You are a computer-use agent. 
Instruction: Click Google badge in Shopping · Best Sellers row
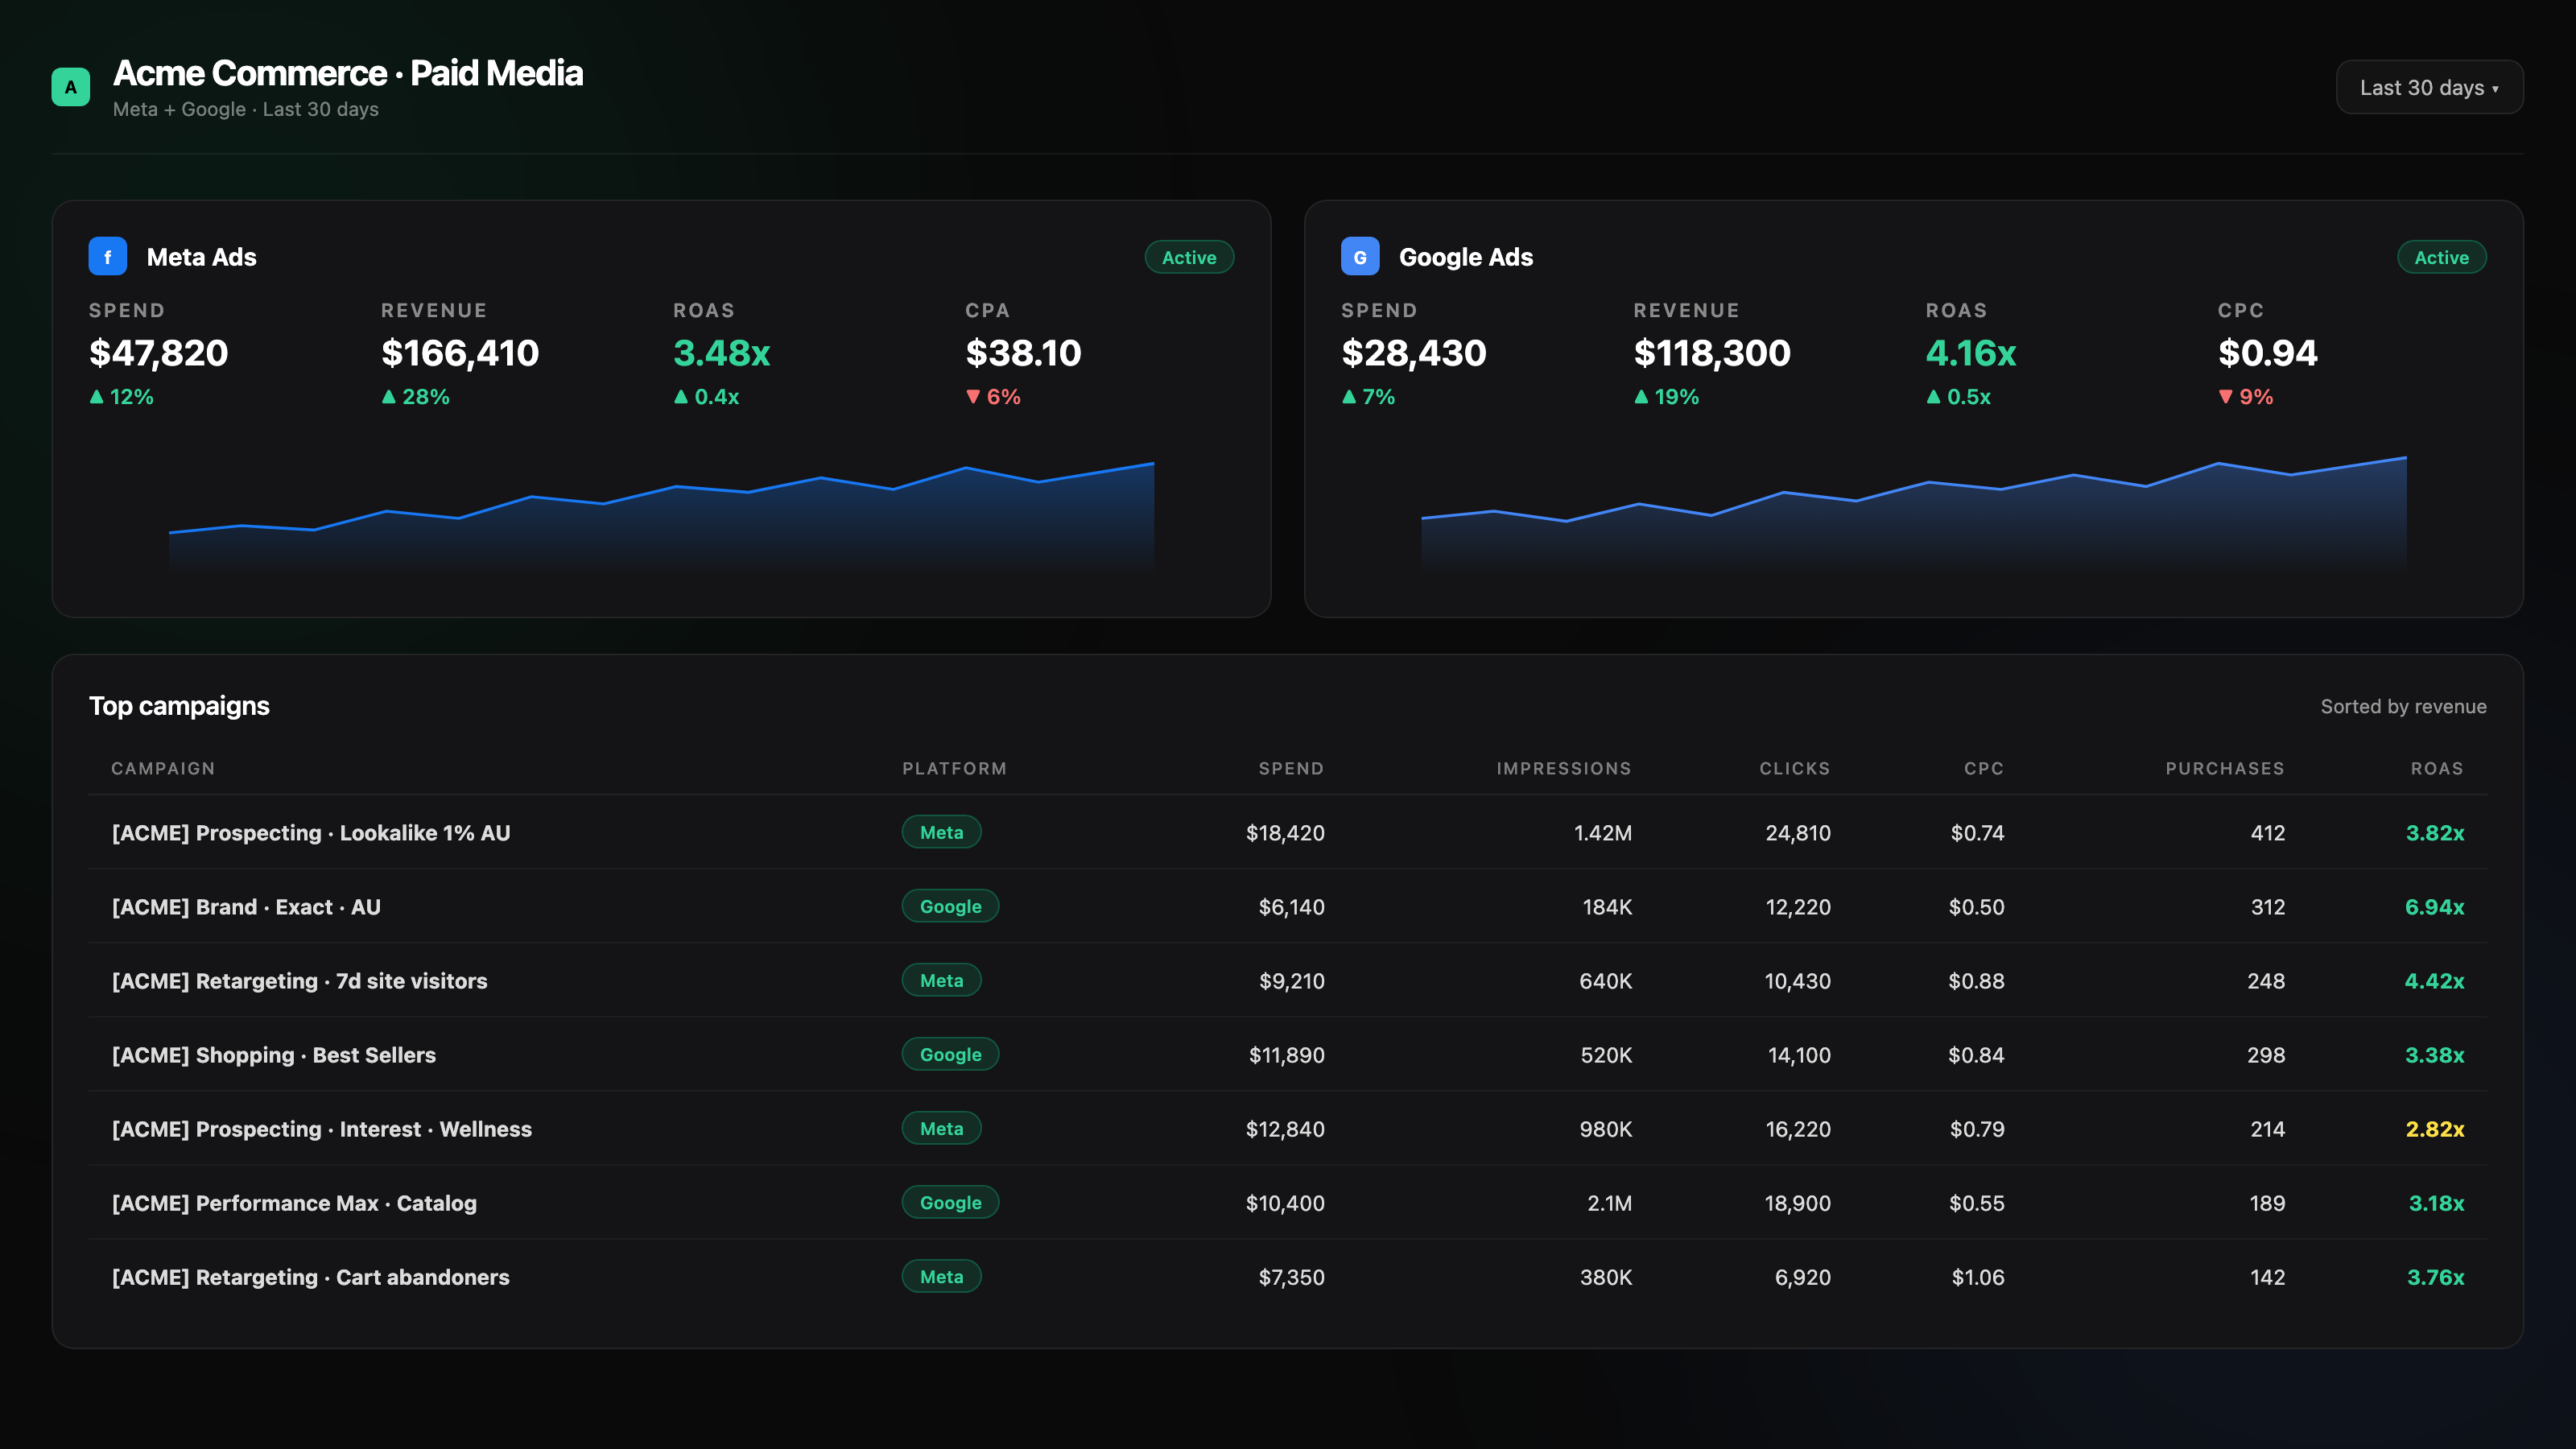(950, 1054)
